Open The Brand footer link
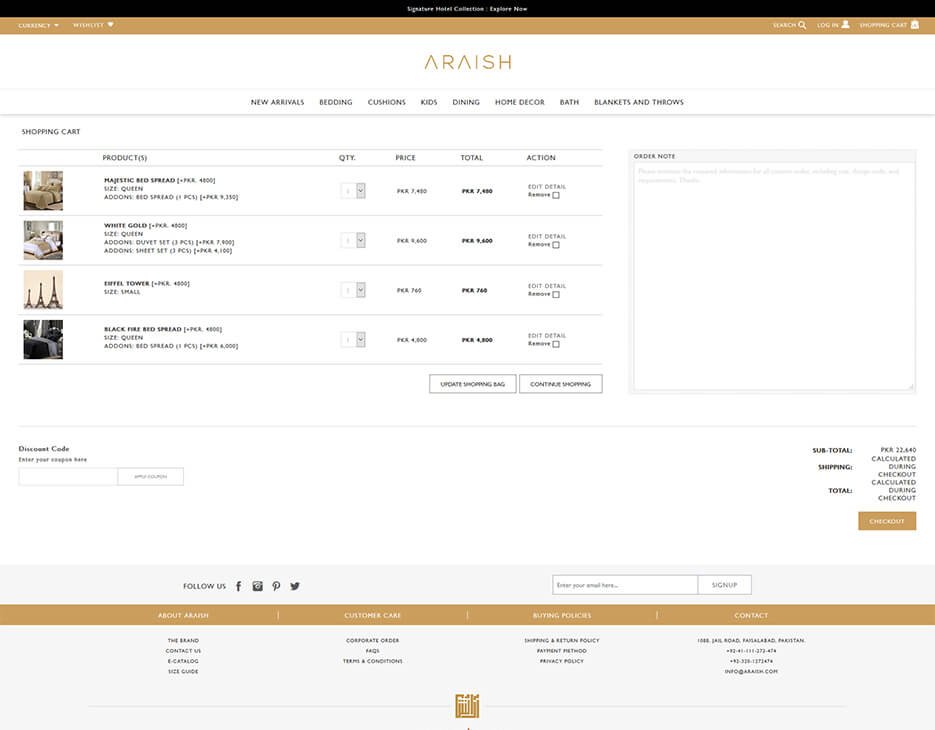This screenshot has width=935, height=730. pos(183,641)
